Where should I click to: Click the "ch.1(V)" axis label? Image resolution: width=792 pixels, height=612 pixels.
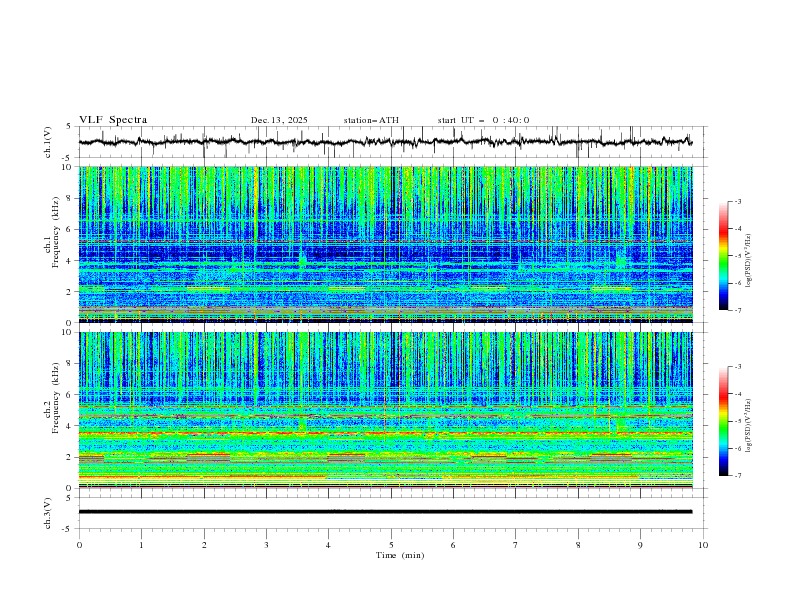click(48, 142)
